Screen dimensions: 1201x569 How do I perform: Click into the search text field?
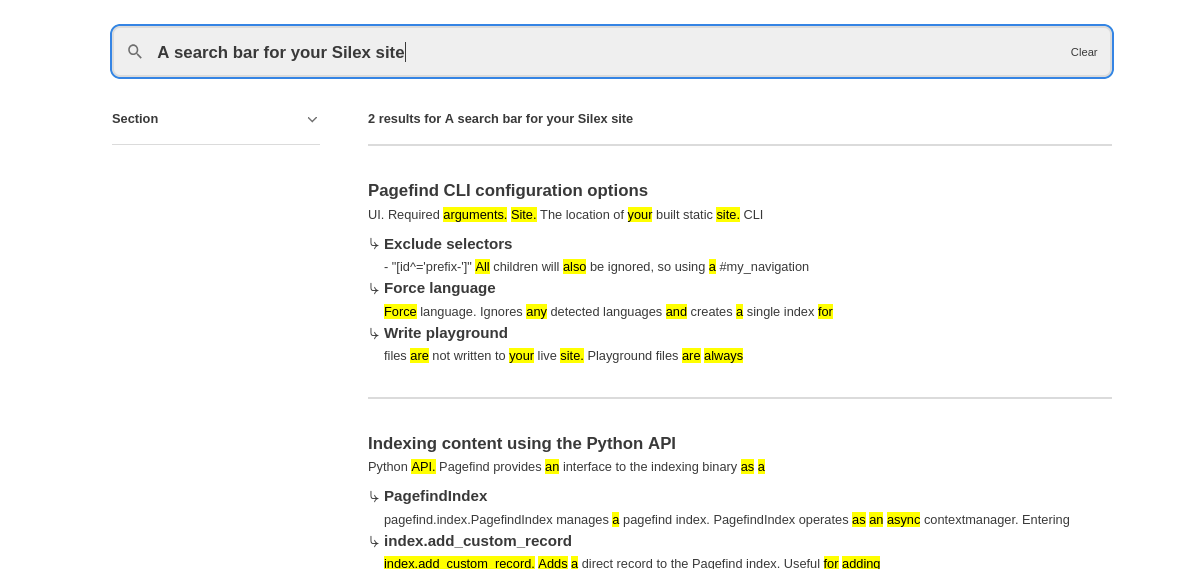point(611,52)
